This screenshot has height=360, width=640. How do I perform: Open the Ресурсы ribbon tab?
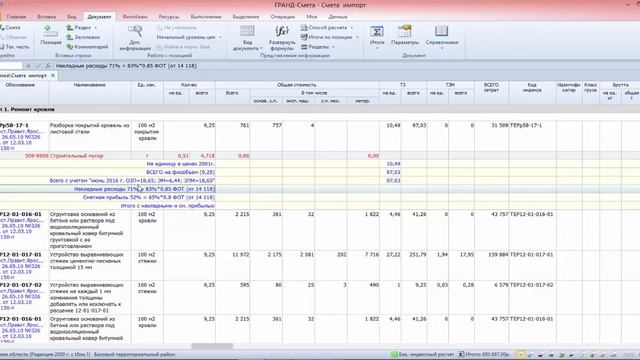pyautogui.click(x=169, y=17)
